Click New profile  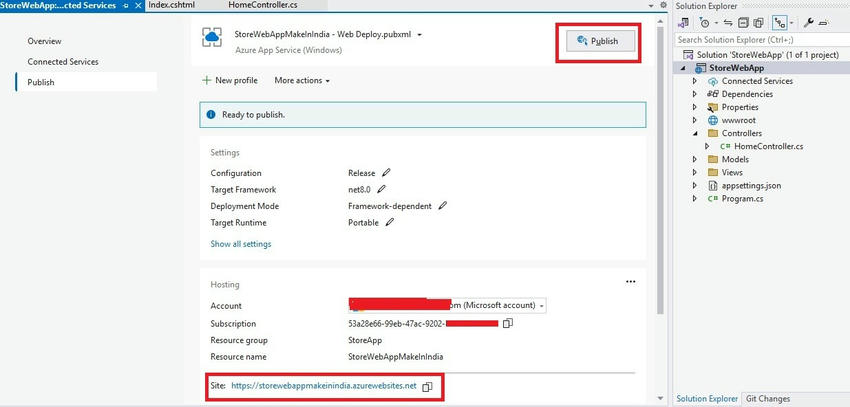[x=230, y=80]
